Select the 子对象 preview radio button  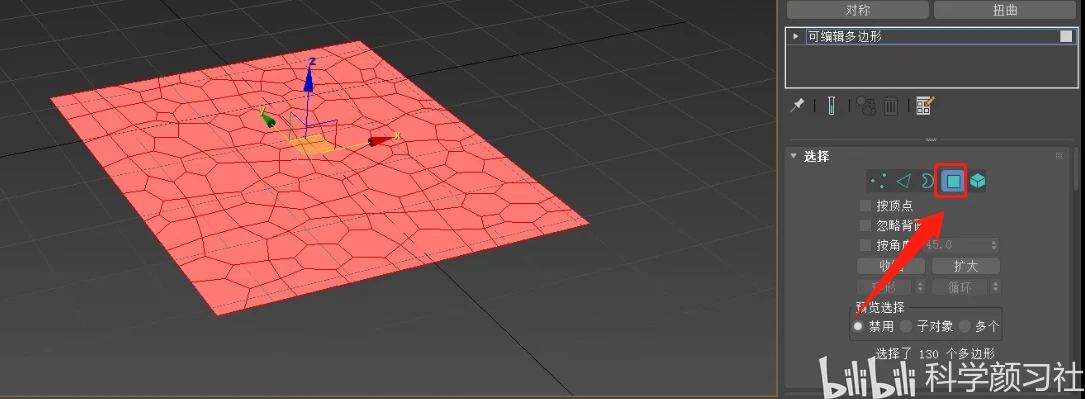pyautogui.click(x=906, y=326)
